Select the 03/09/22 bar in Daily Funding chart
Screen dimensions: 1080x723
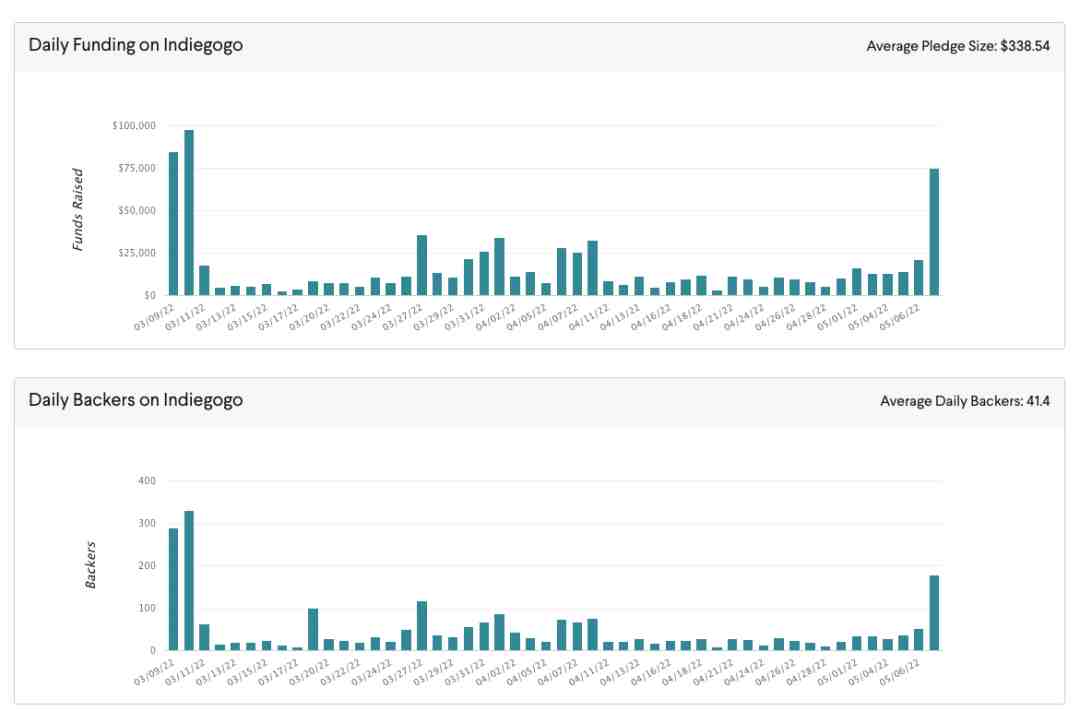point(173,224)
